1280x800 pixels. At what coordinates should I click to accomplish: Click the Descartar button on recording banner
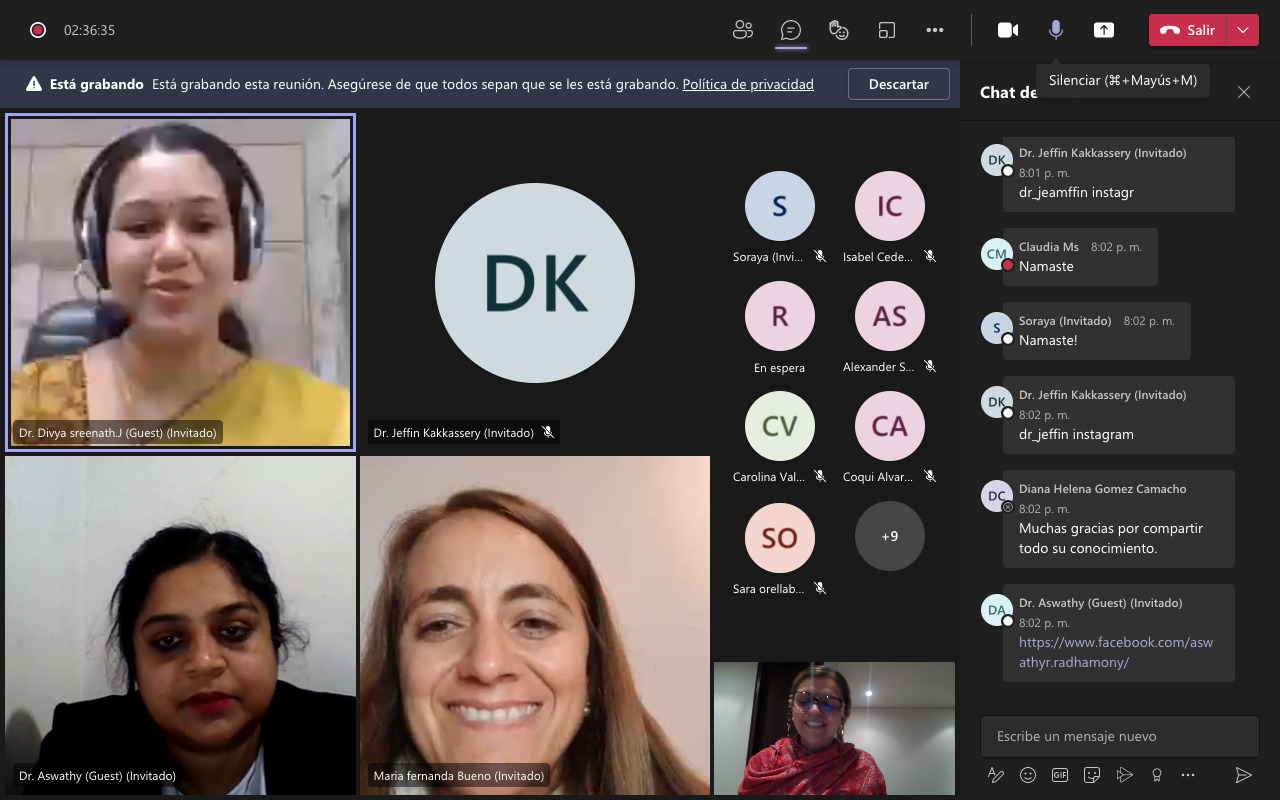coord(898,84)
